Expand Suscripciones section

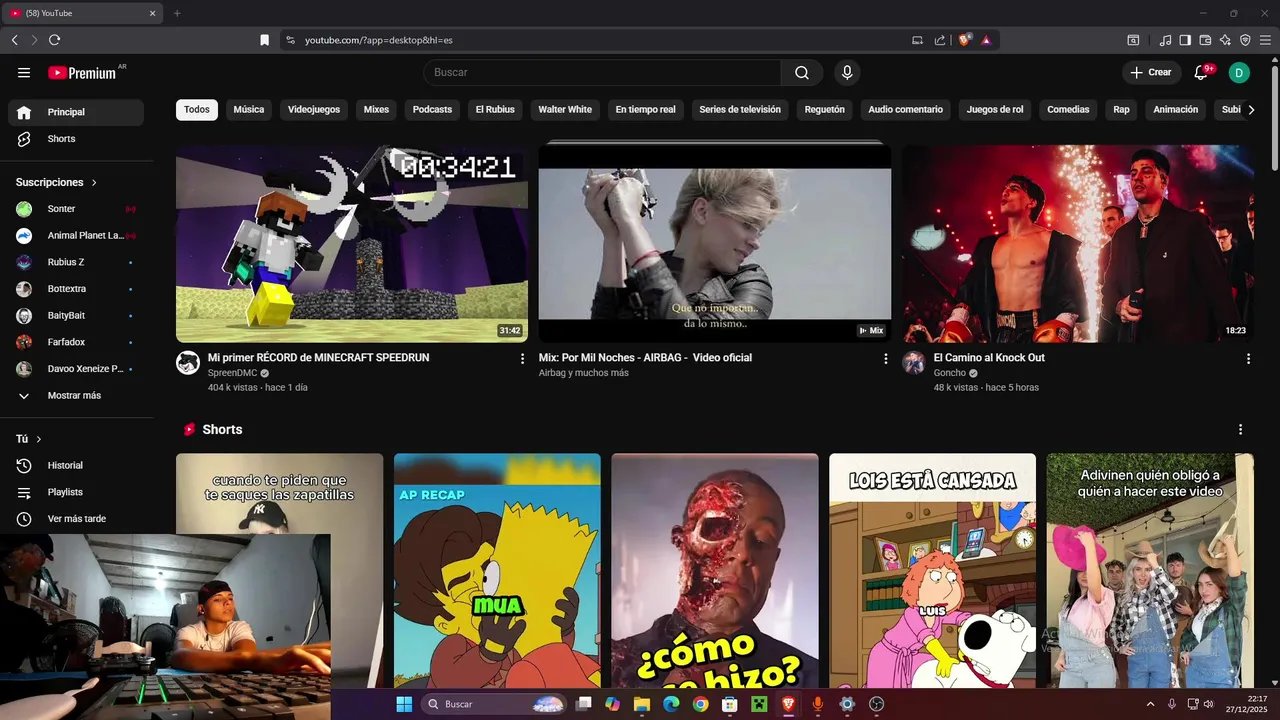57,182
